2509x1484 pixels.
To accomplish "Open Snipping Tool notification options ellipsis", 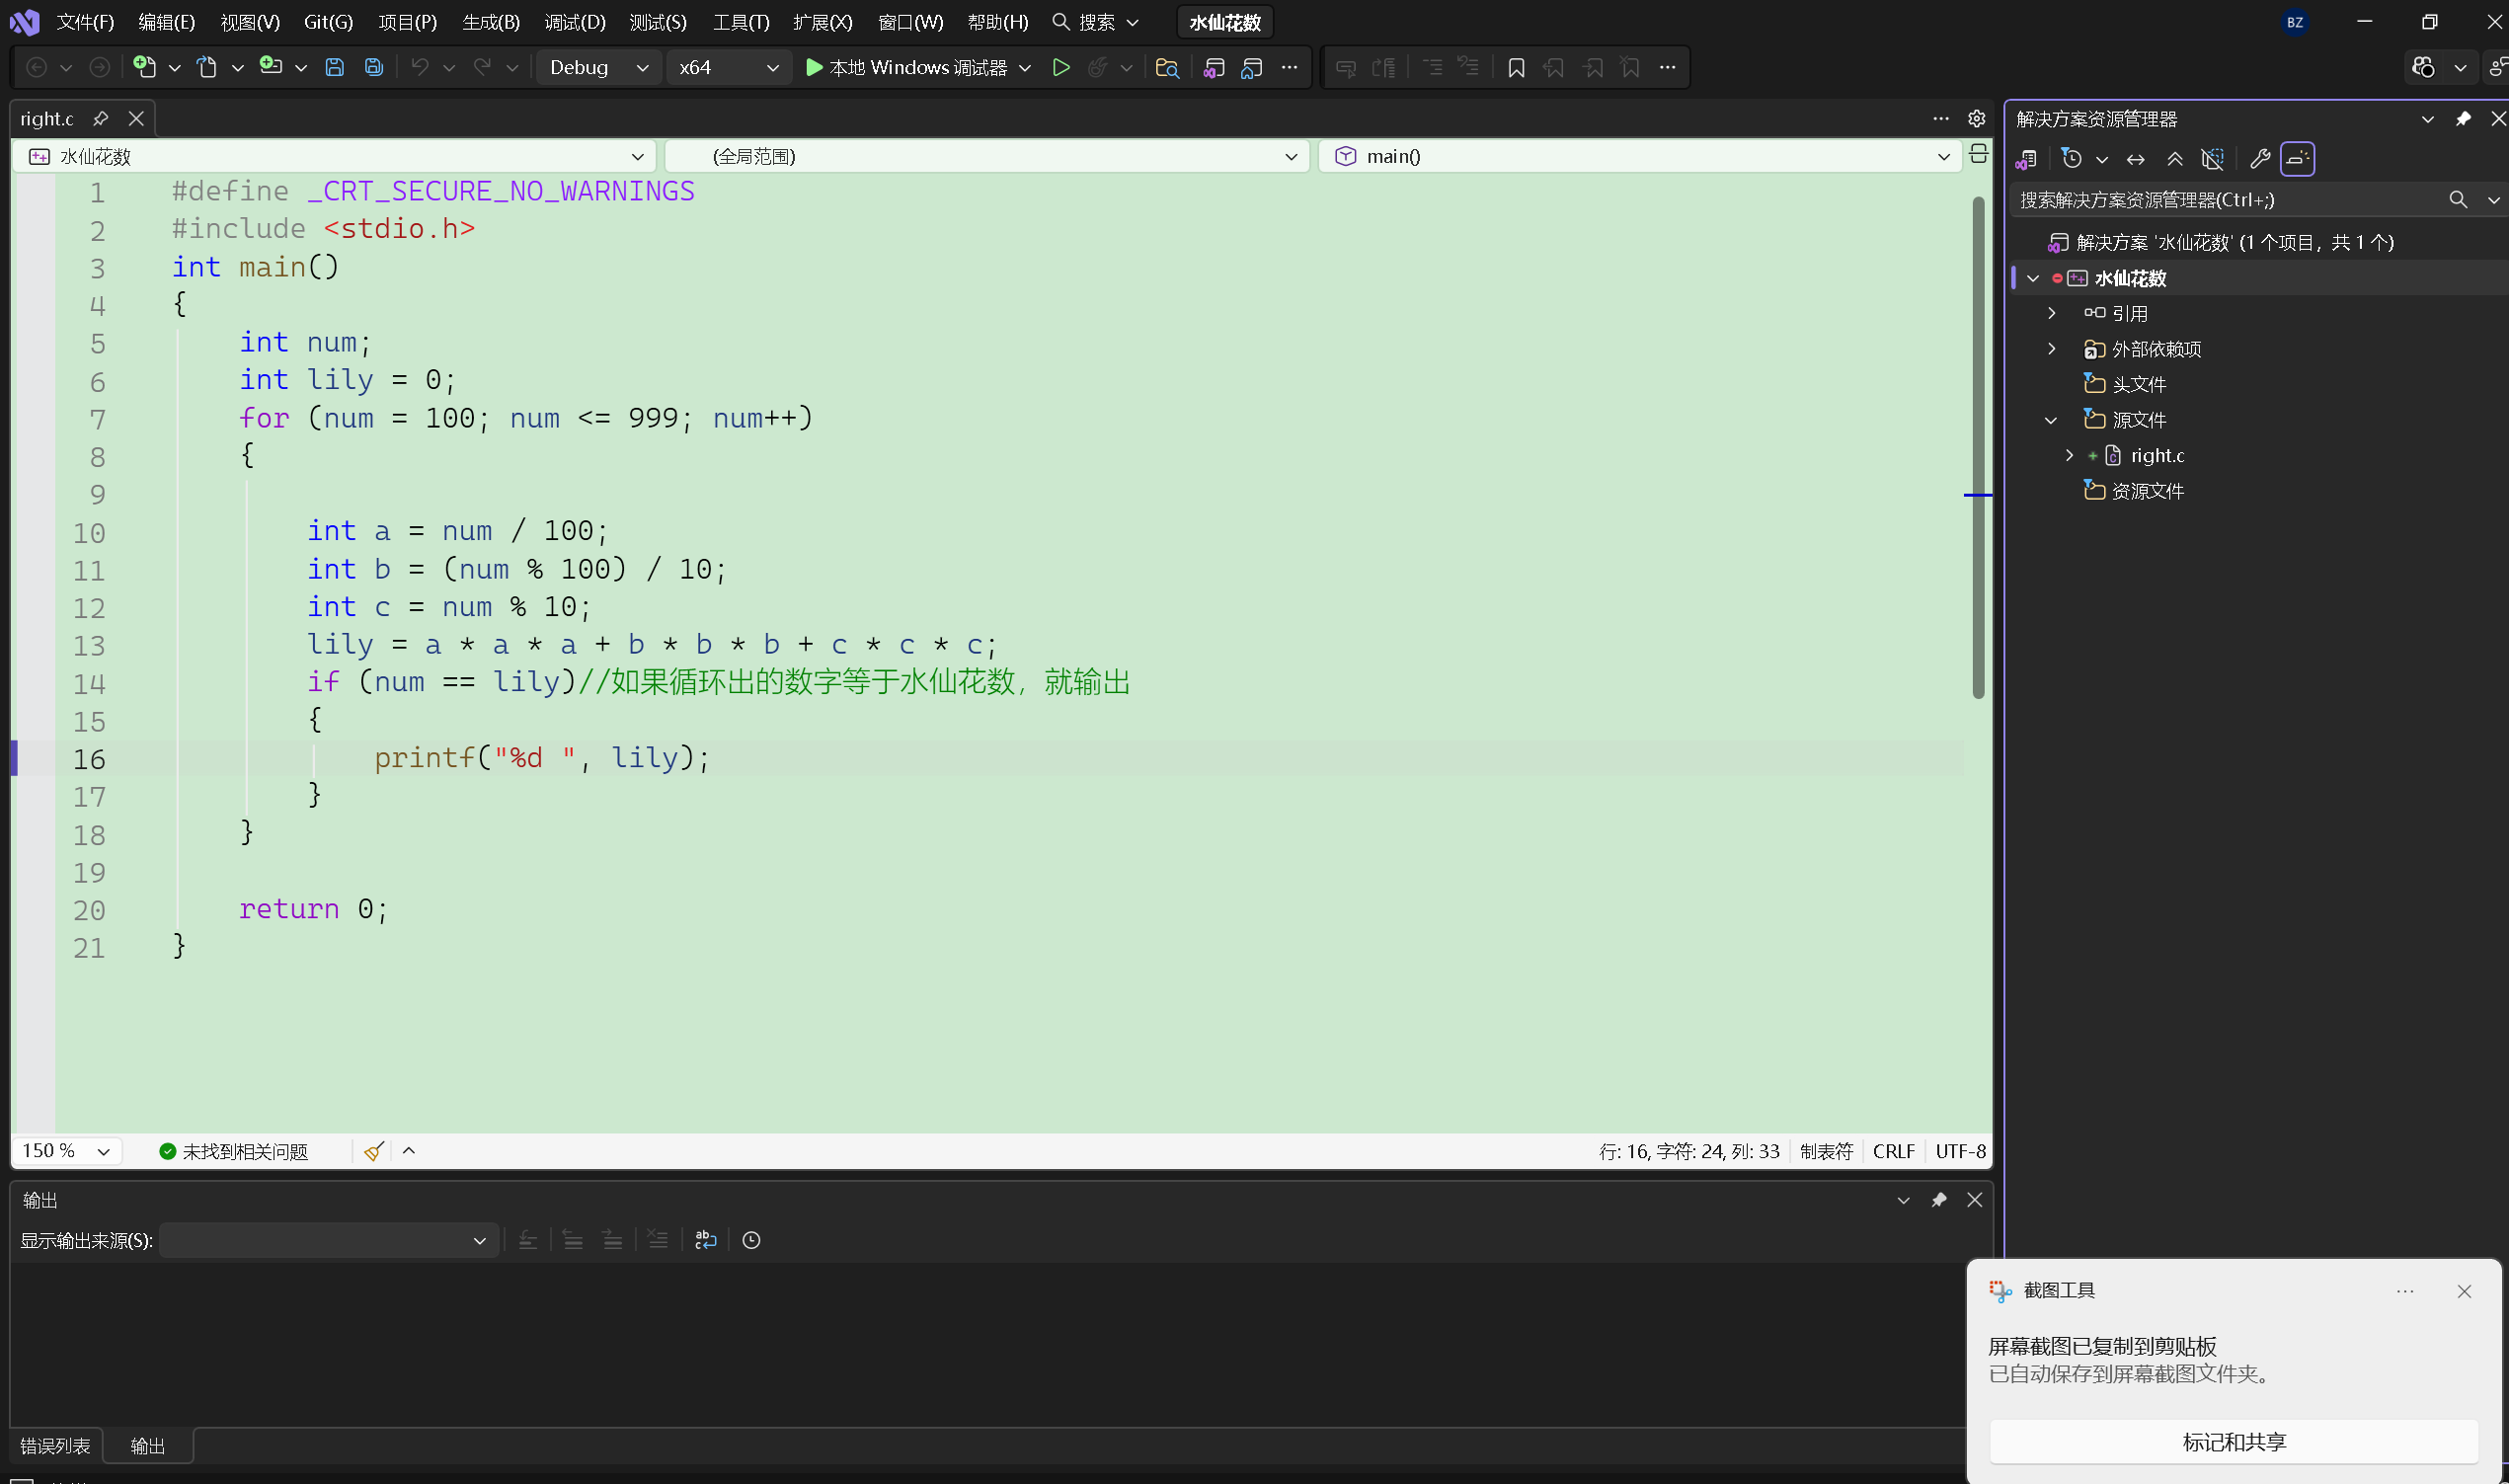I will point(2405,1291).
